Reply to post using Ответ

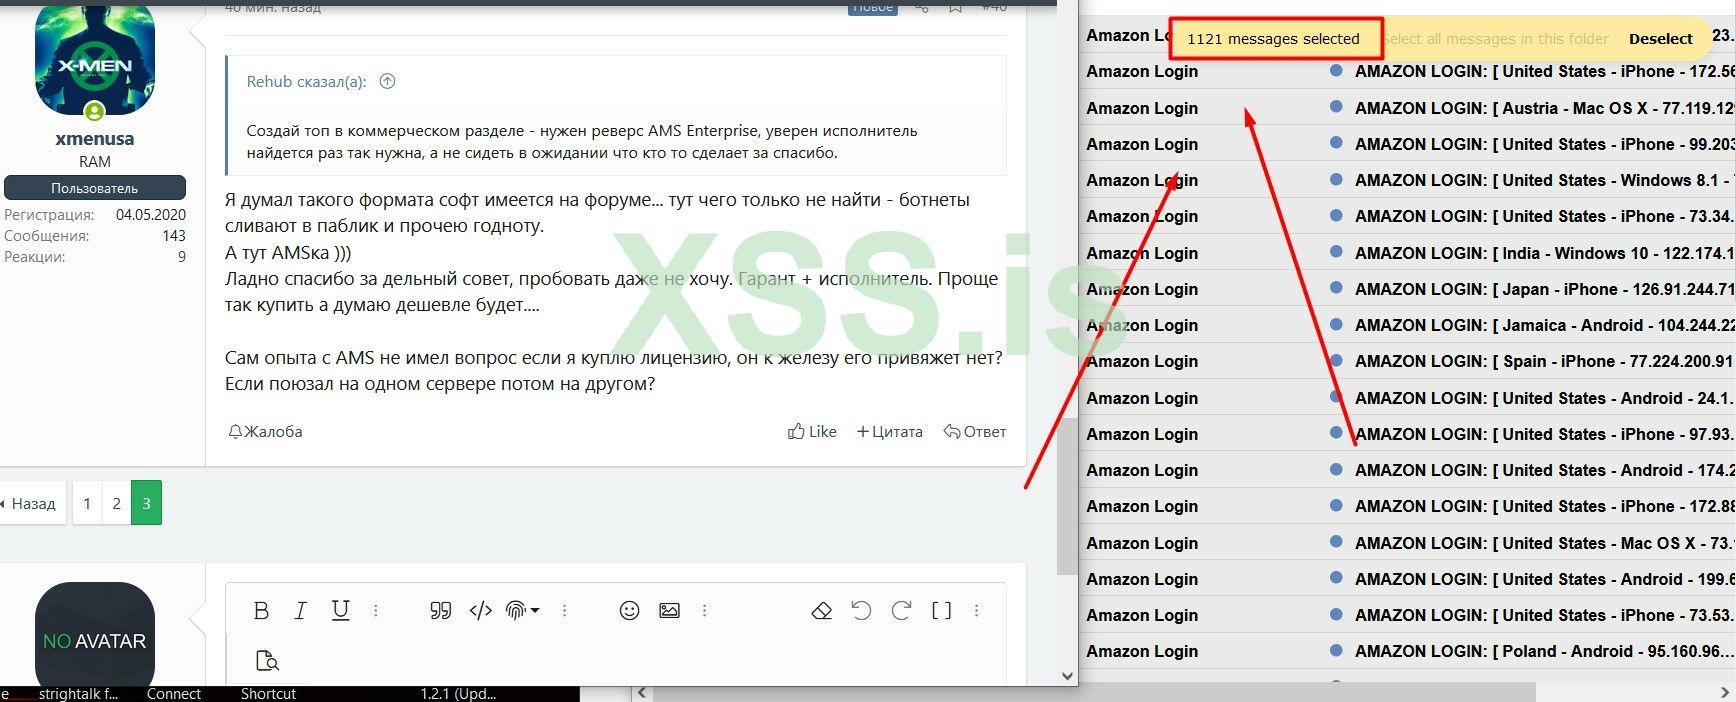975,432
